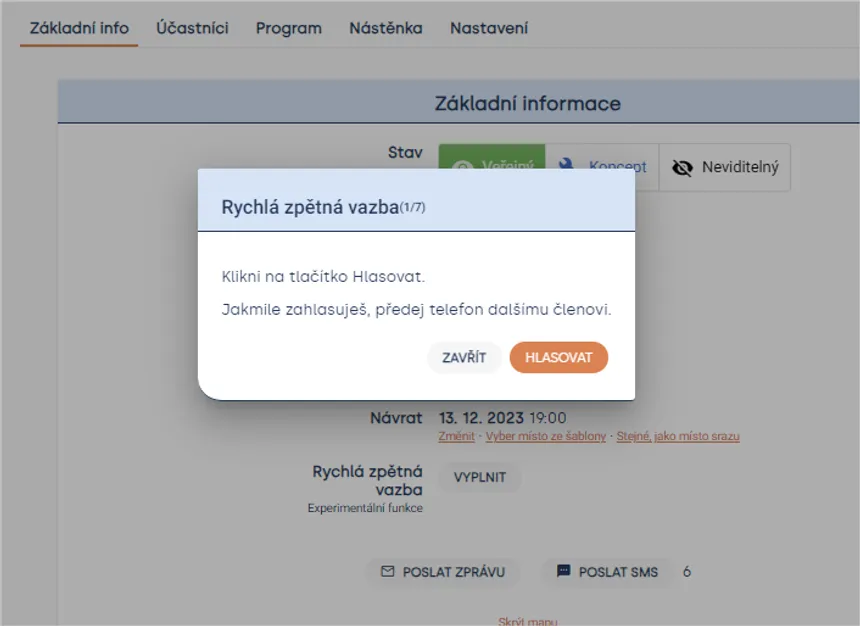860x626 pixels.
Task: Open Vyber místo ze šablony link
Action: click(546, 436)
